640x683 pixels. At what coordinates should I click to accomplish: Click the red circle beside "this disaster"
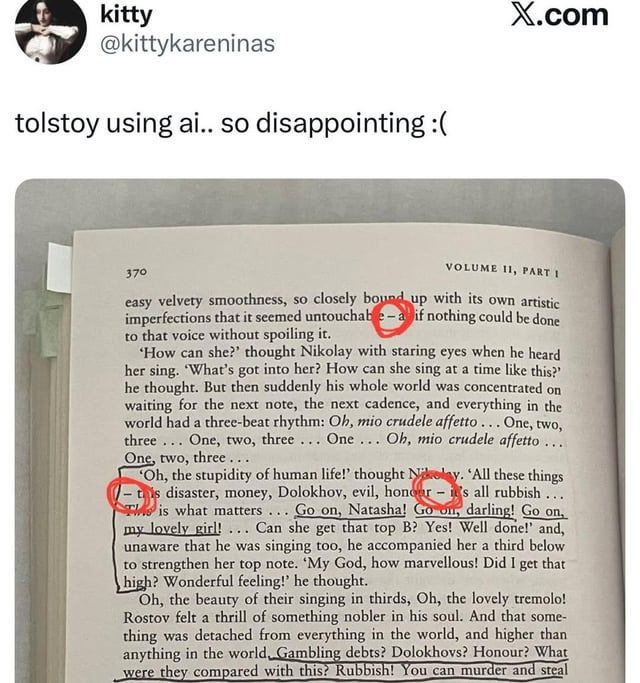click(131, 495)
